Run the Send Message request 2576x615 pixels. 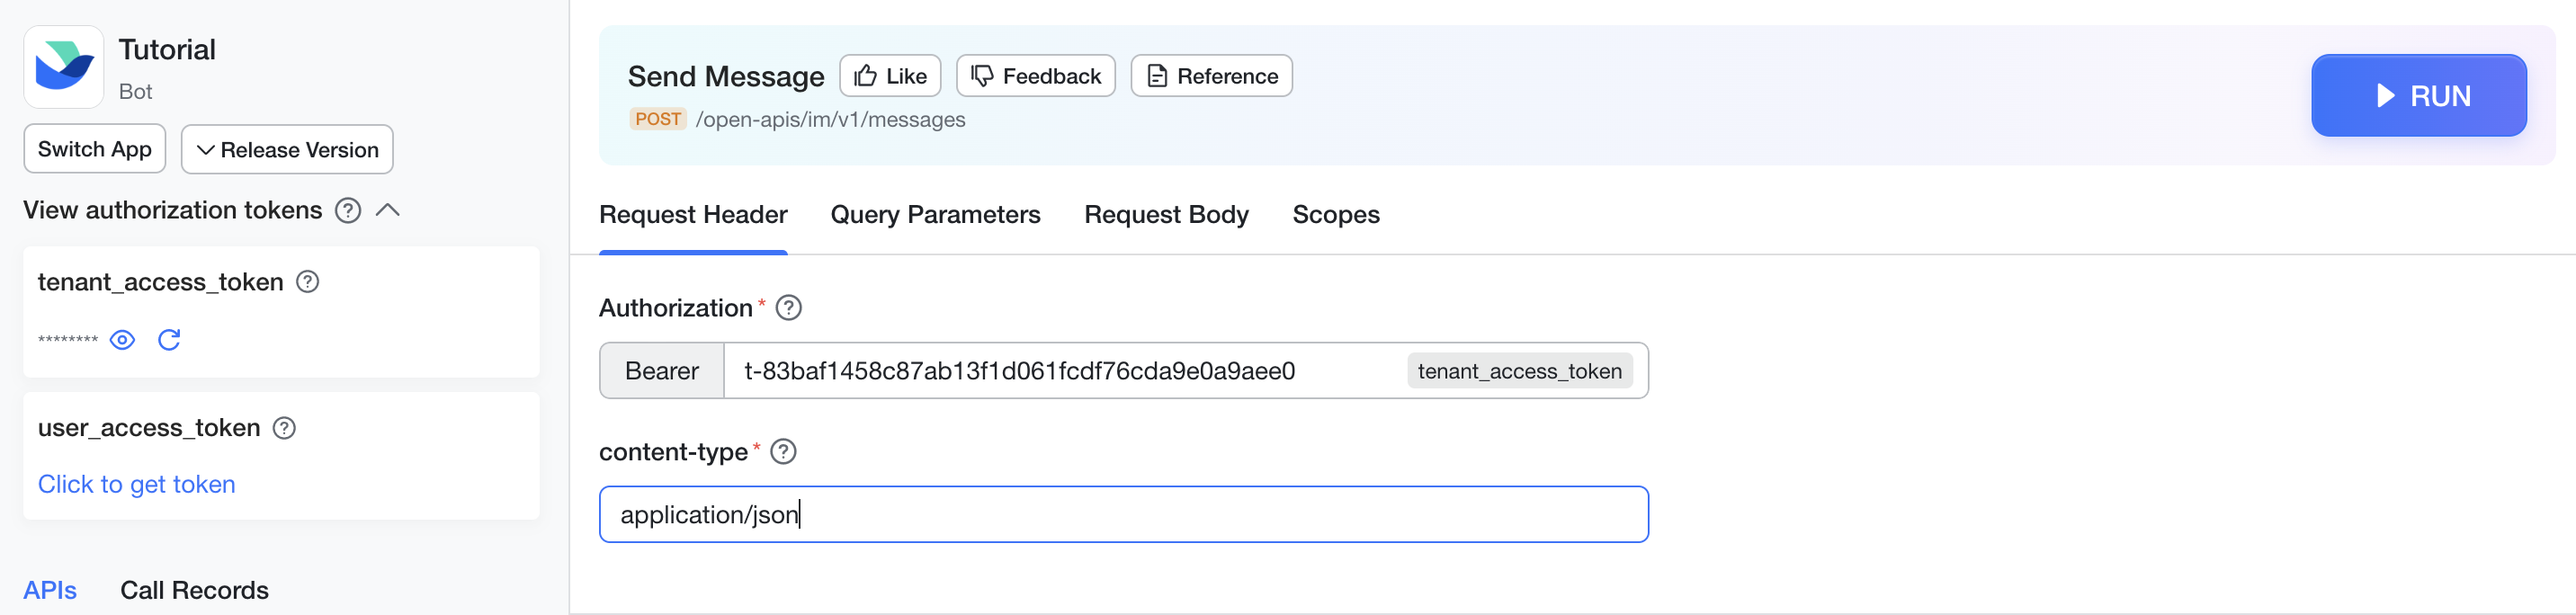2418,96
